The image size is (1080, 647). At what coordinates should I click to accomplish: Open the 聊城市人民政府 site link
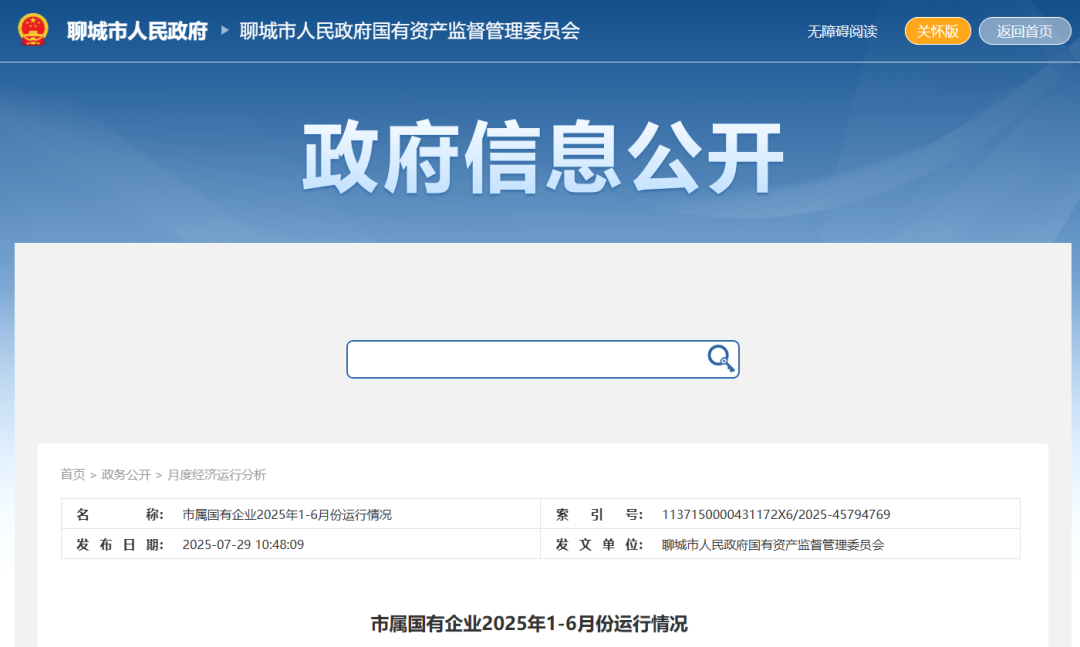click(137, 31)
